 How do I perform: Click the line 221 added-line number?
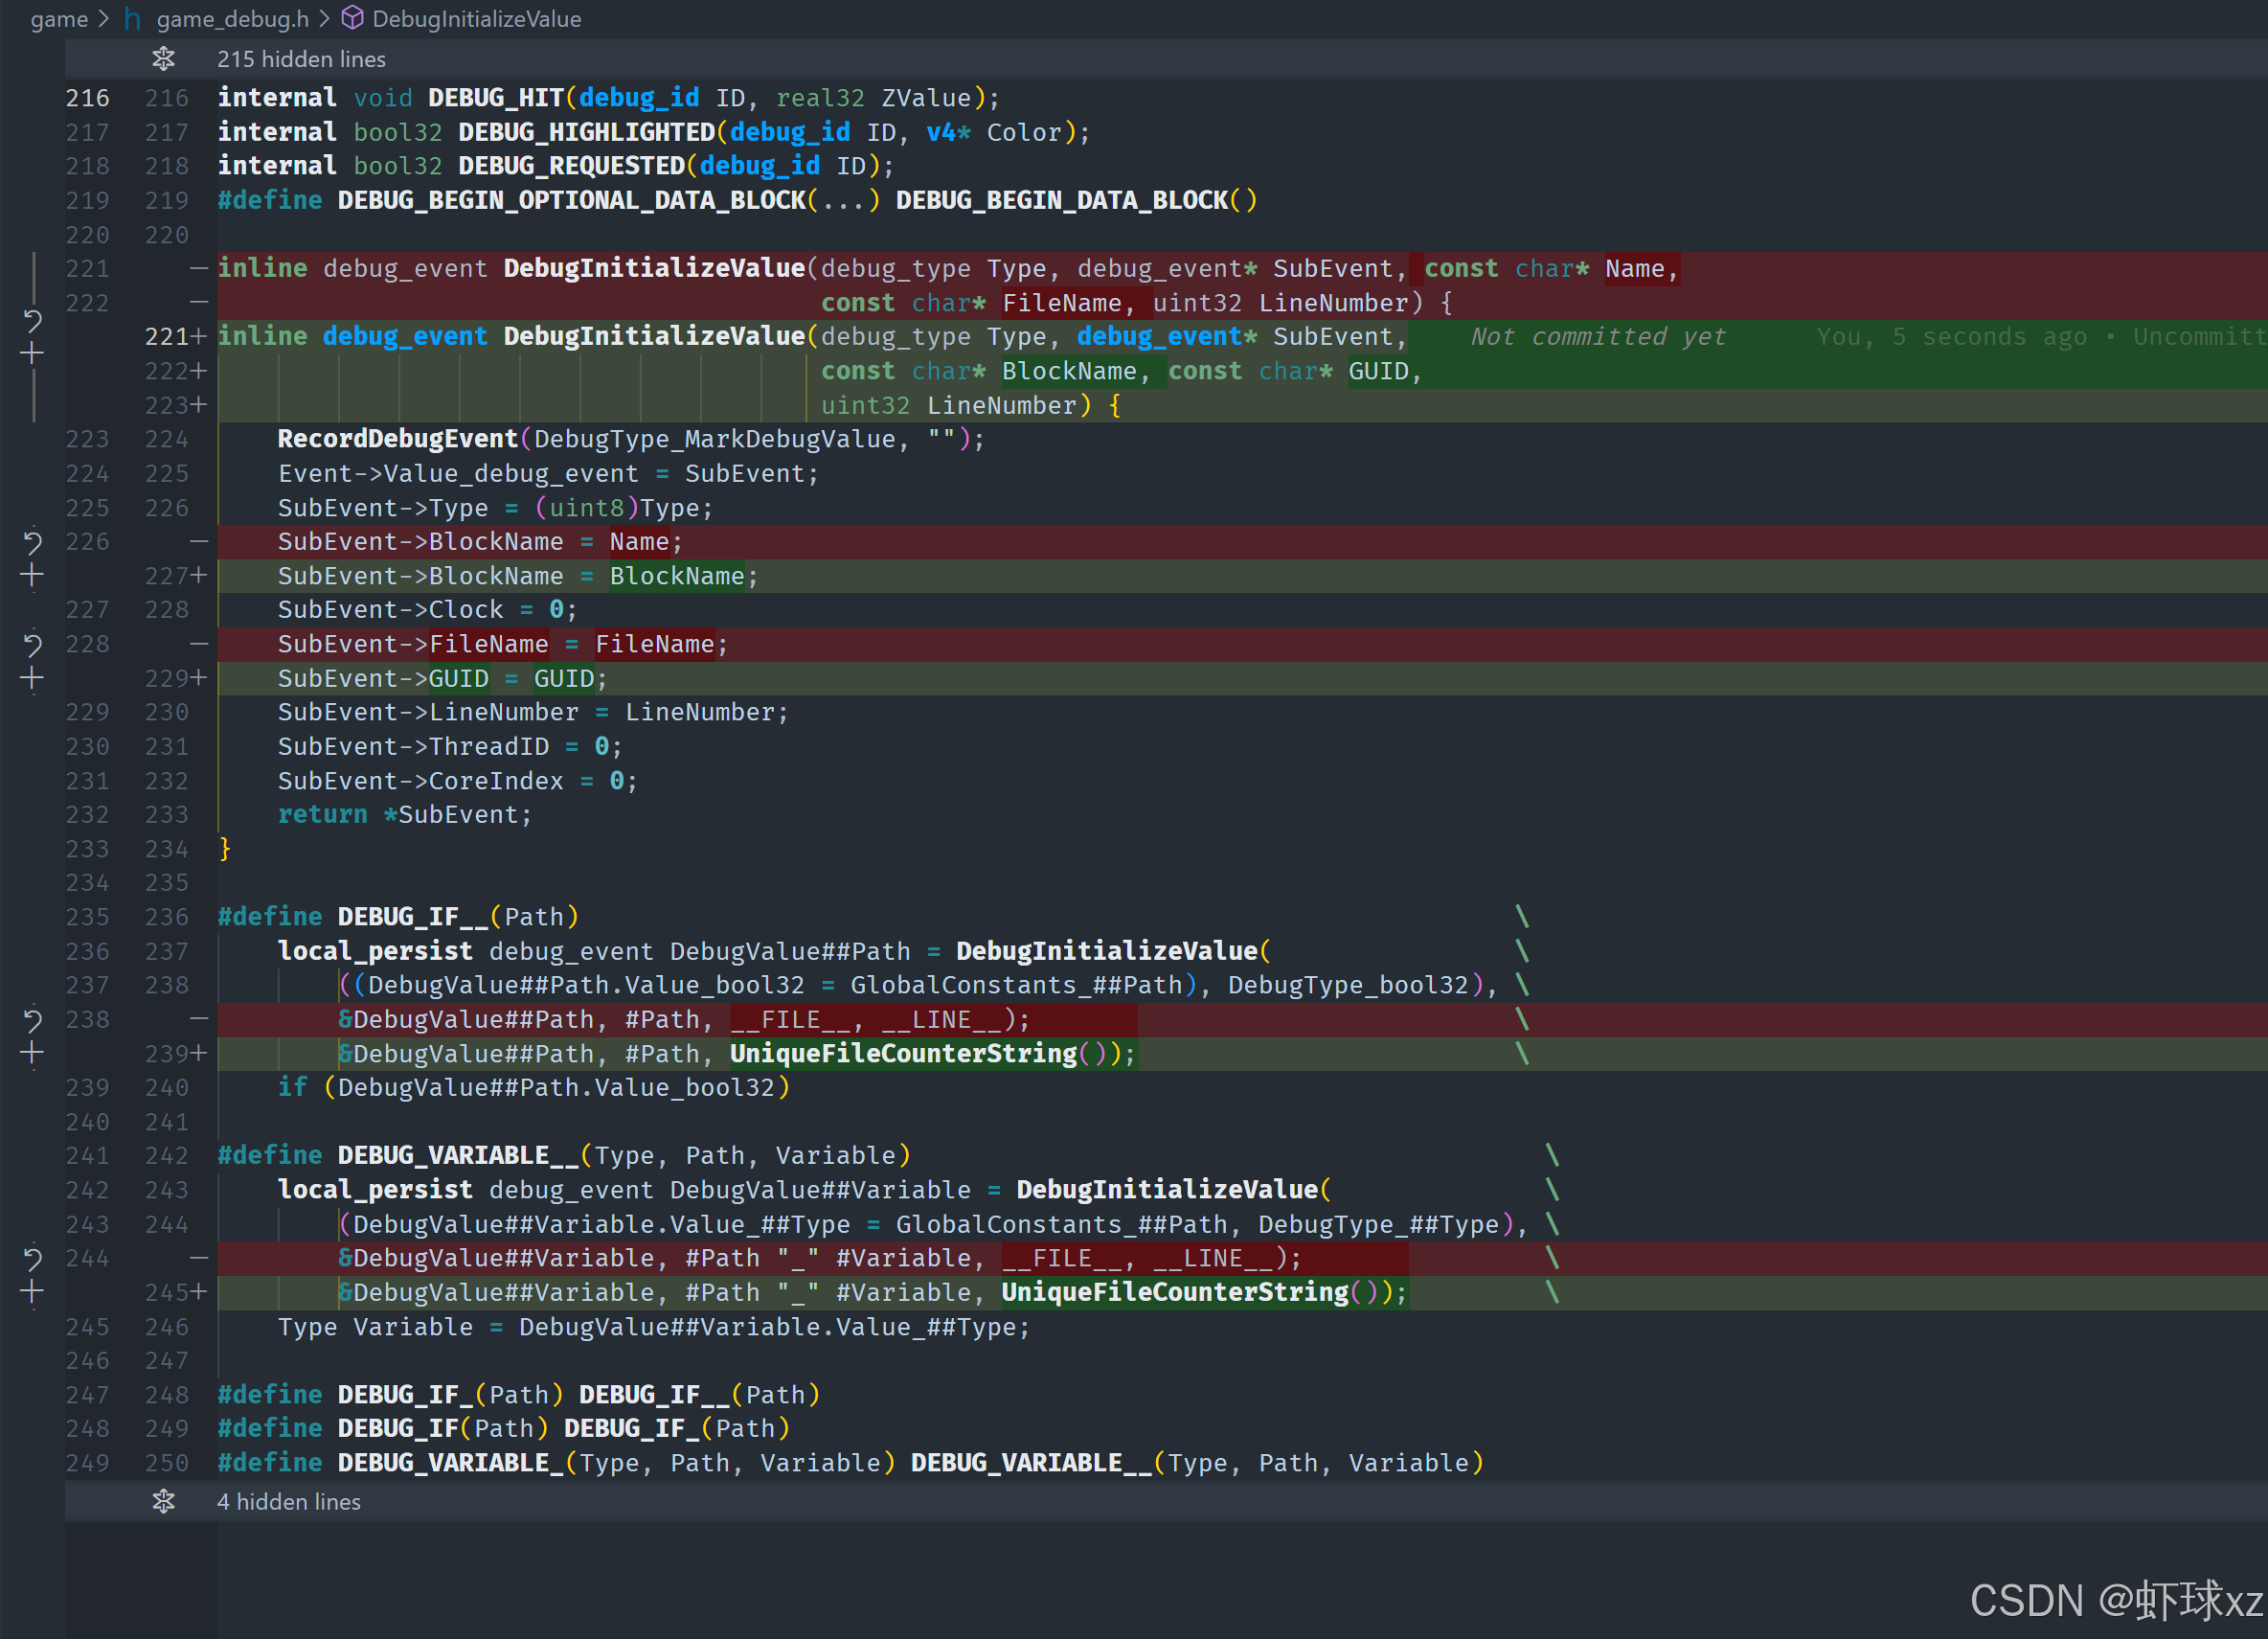[166, 337]
